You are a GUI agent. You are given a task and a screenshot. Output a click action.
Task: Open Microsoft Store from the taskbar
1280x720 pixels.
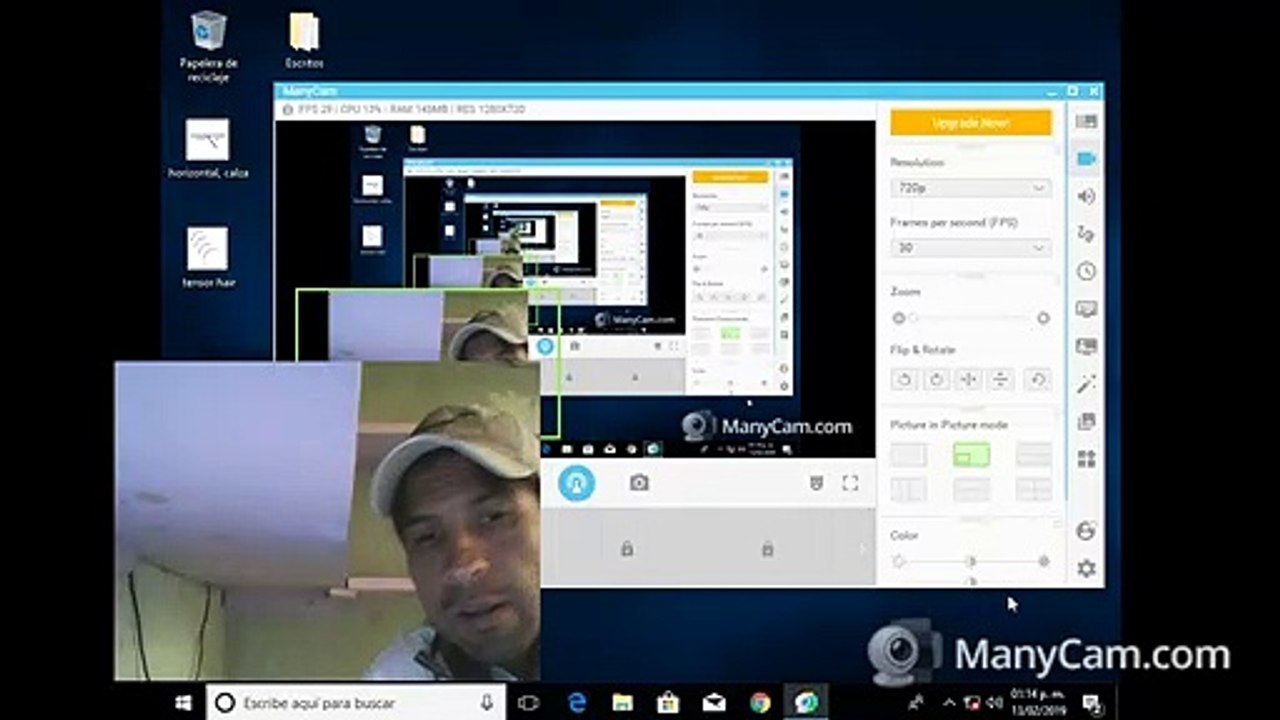(x=668, y=703)
